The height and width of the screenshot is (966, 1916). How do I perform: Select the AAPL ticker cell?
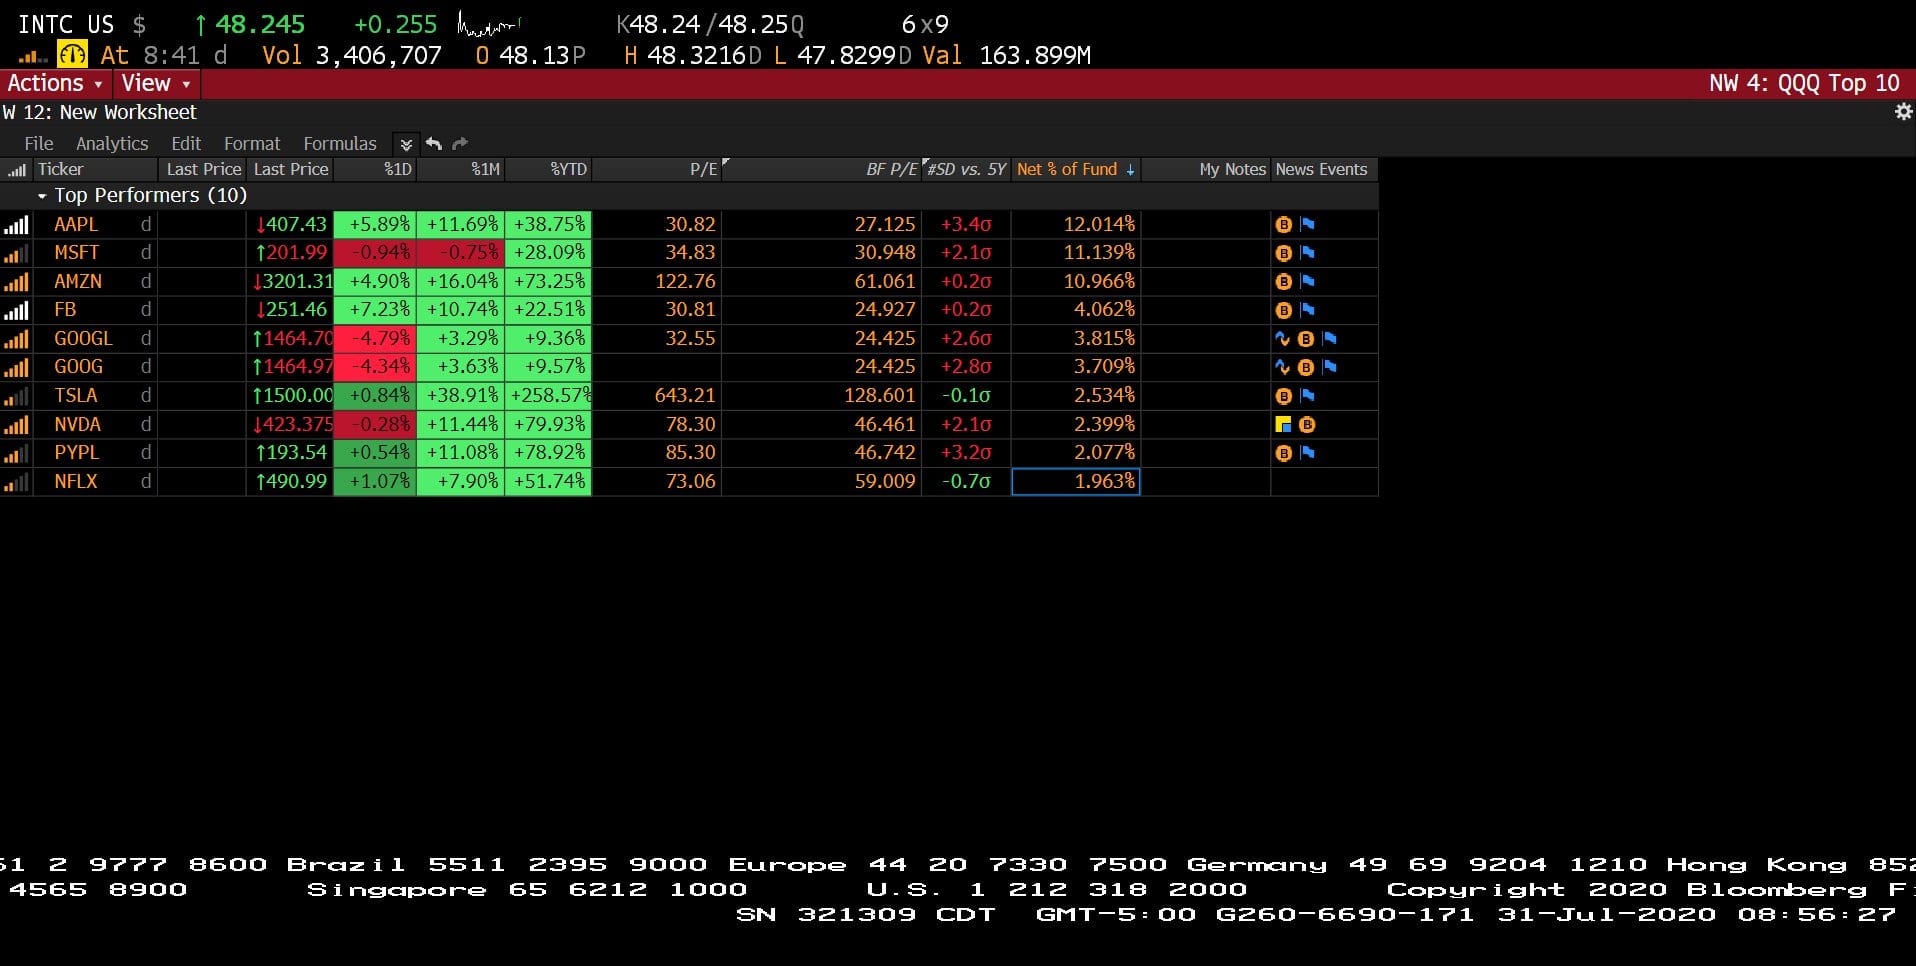[x=95, y=225]
